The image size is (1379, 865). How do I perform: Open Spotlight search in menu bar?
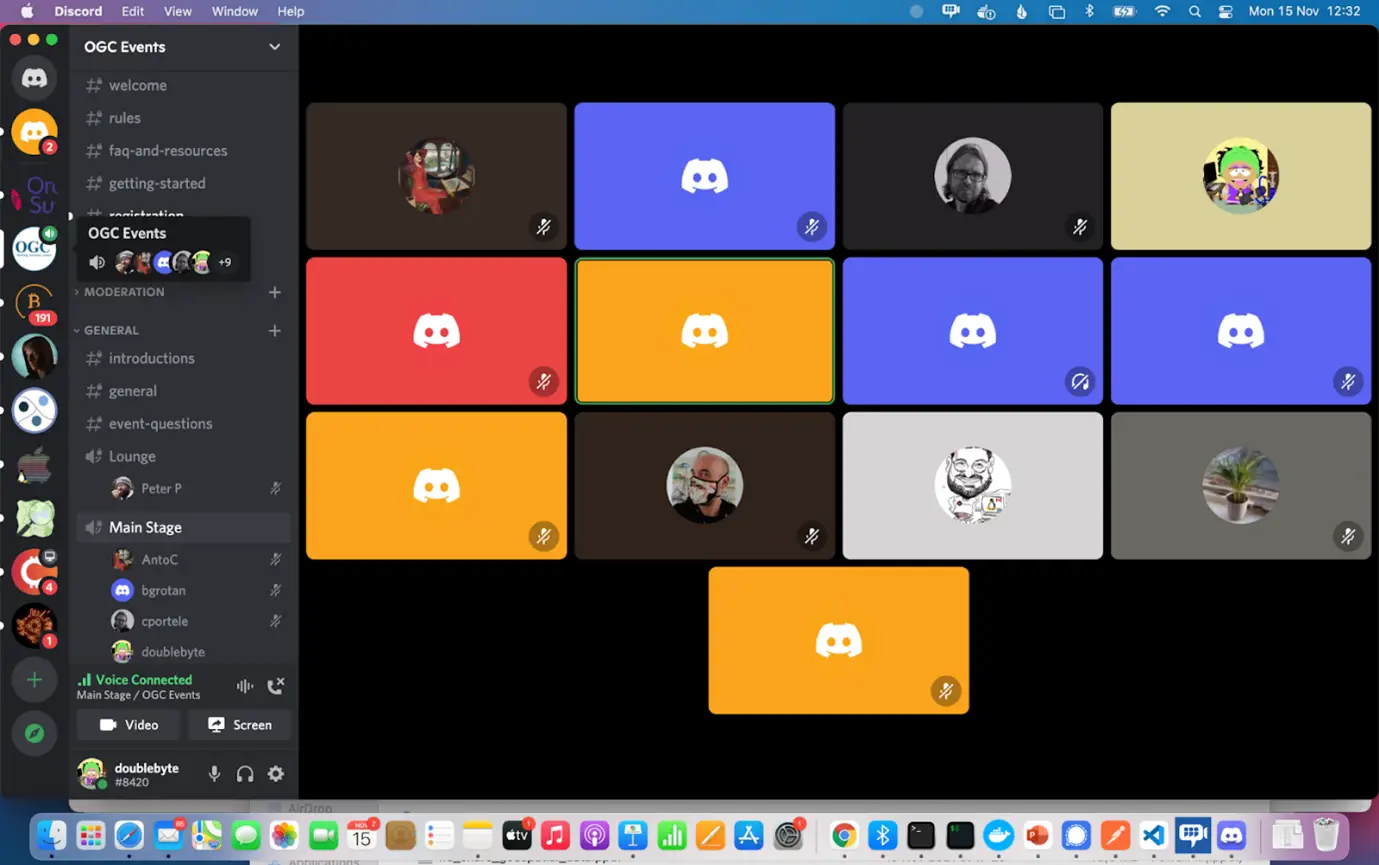tap(1194, 12)
